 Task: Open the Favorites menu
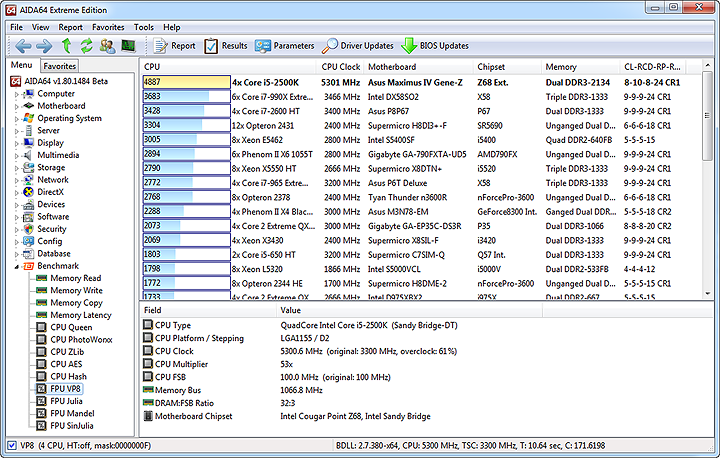pos(108,27)
